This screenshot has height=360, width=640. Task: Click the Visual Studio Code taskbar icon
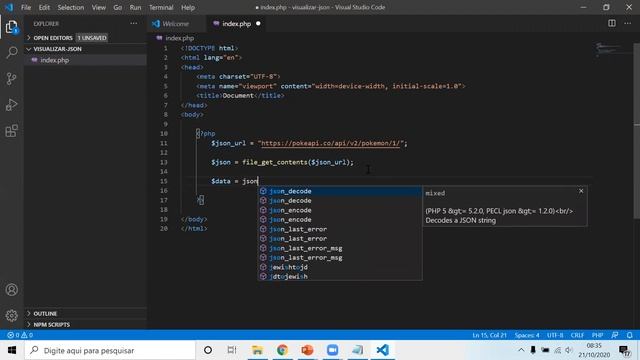coord(382,350)
